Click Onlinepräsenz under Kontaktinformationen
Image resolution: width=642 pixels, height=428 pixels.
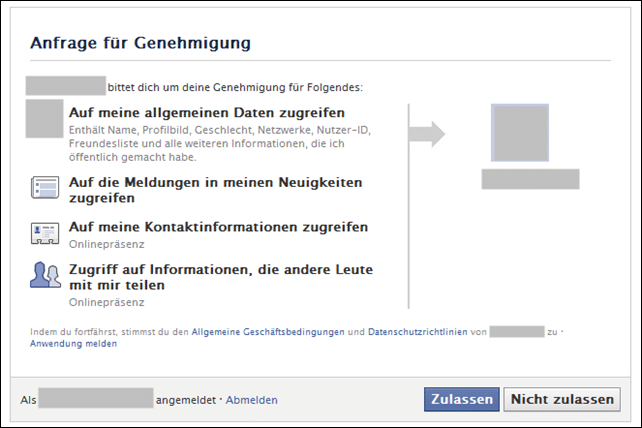[x=106, y=245]
